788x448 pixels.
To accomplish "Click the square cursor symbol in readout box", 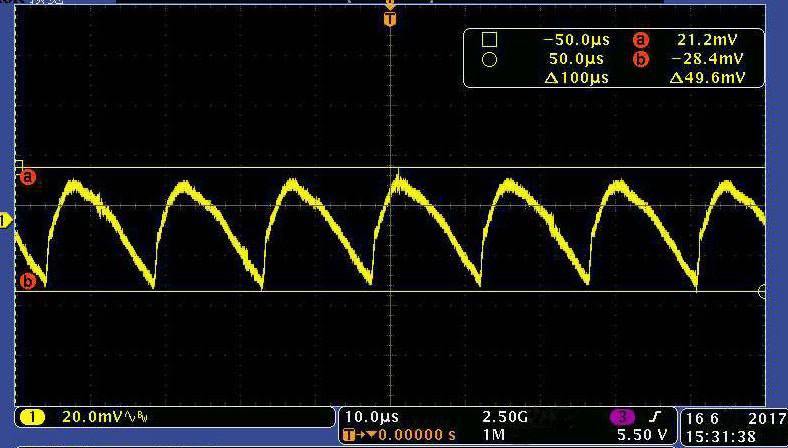I will click(x=489, y=39).
